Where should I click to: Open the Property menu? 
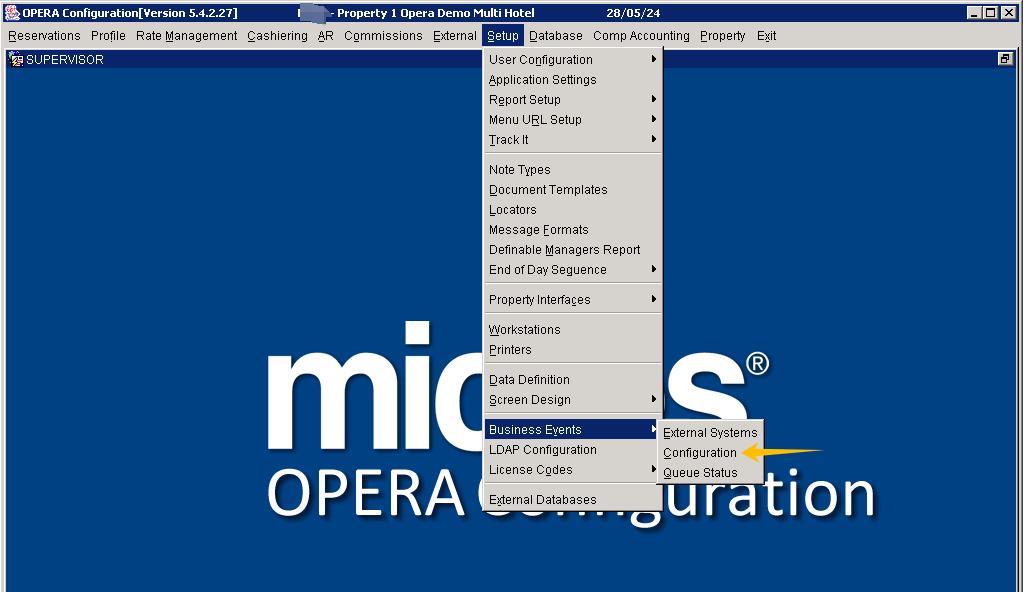pyautogui.click(x=722, y=36)
